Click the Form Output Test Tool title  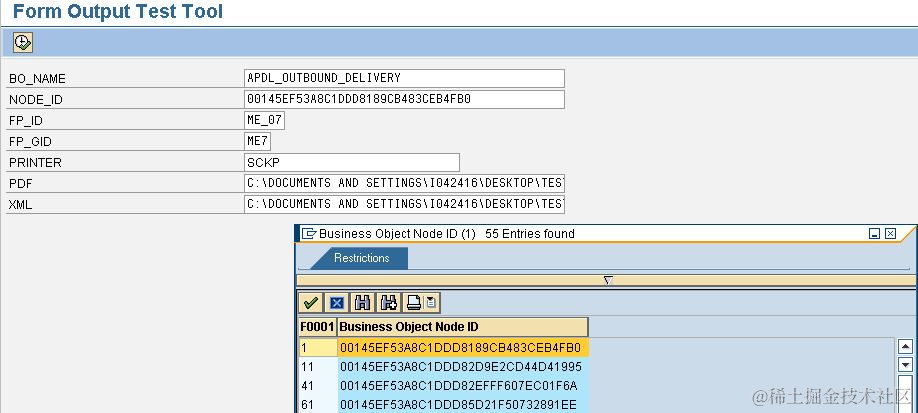tap(118, 11)
